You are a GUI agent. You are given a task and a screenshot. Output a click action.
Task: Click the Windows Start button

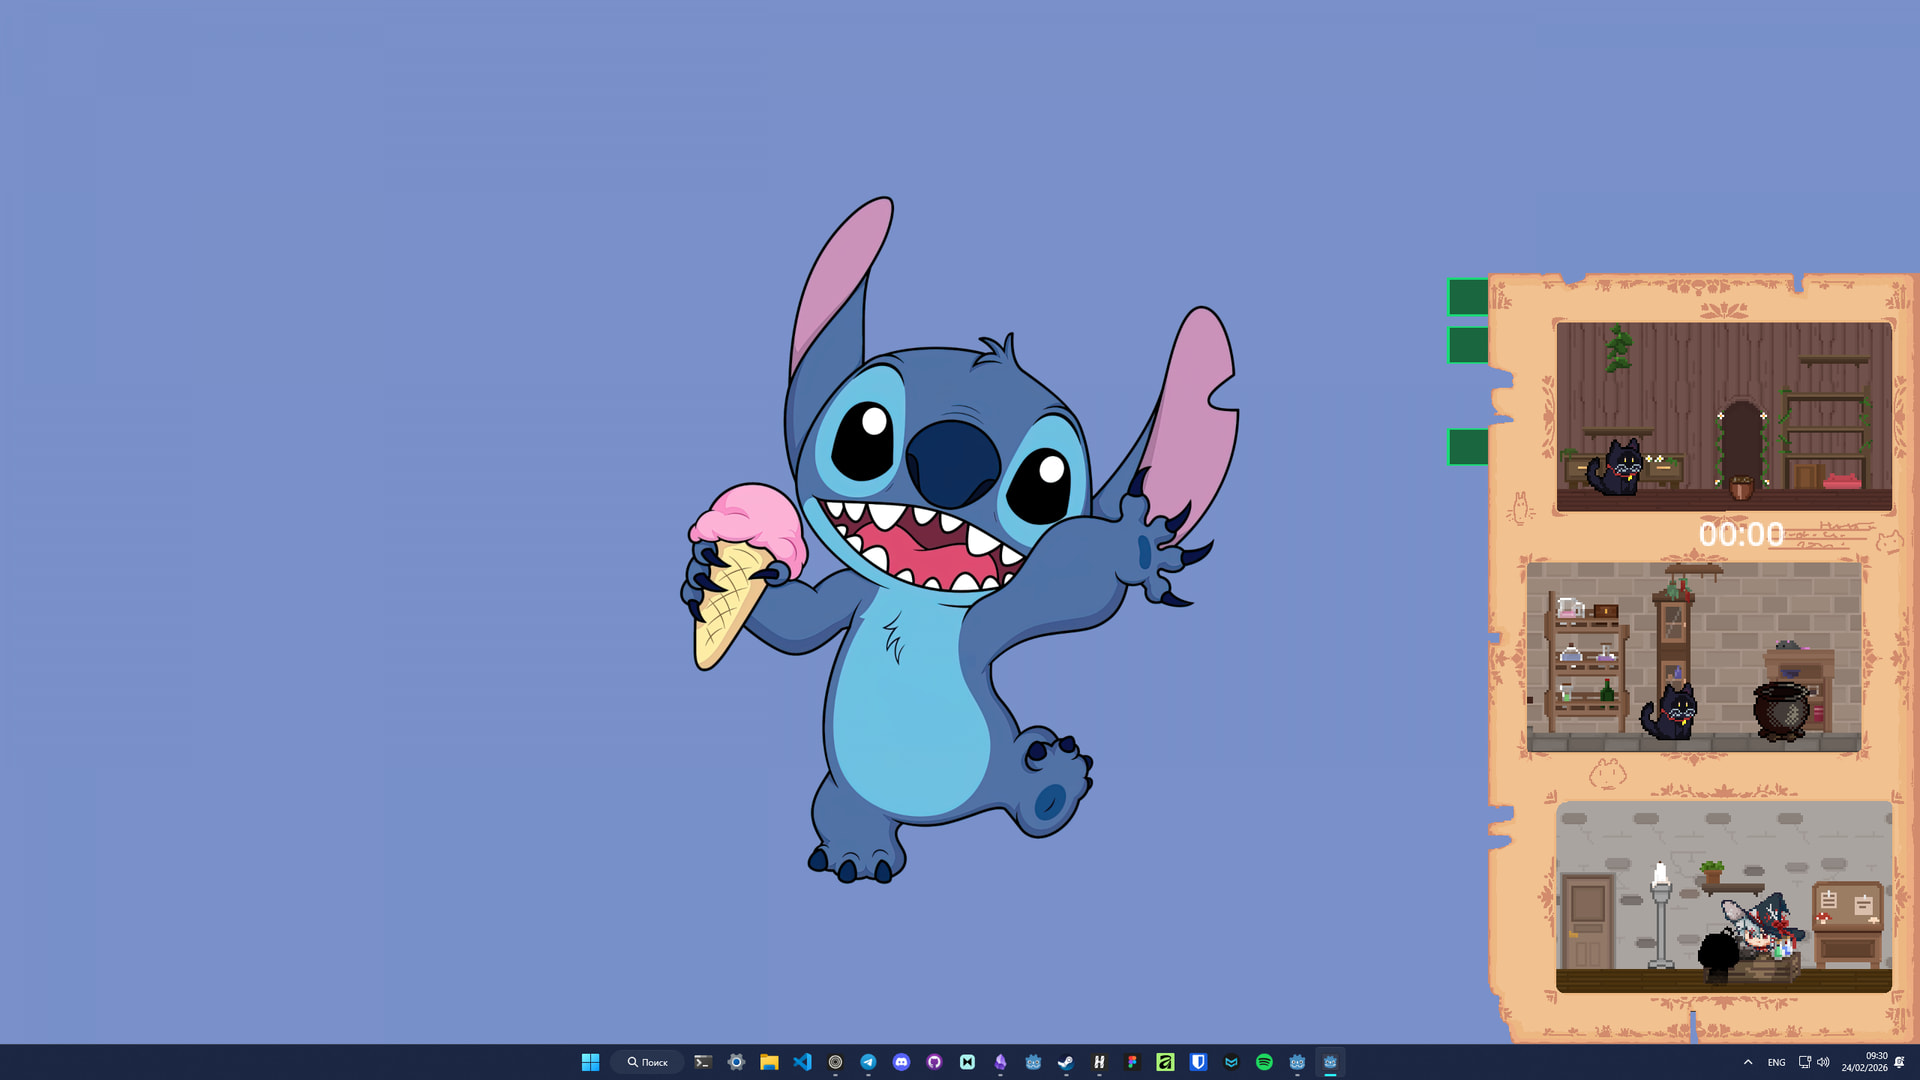(x=590, y=1062)
